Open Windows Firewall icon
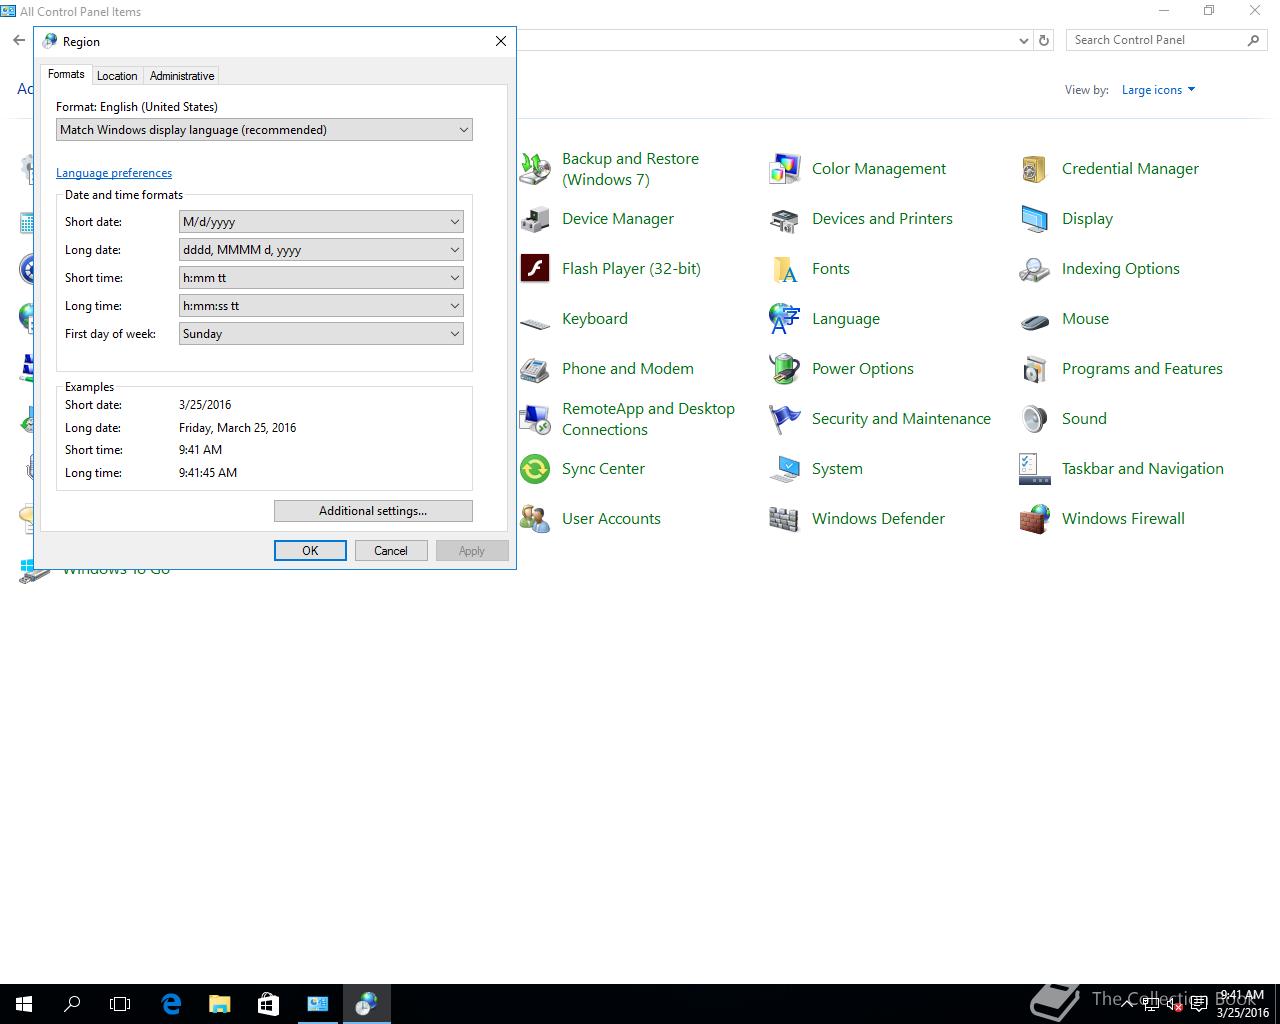Viewport: 1280px width, 1024px height. pyautogui.click(x=1035, y=519)
